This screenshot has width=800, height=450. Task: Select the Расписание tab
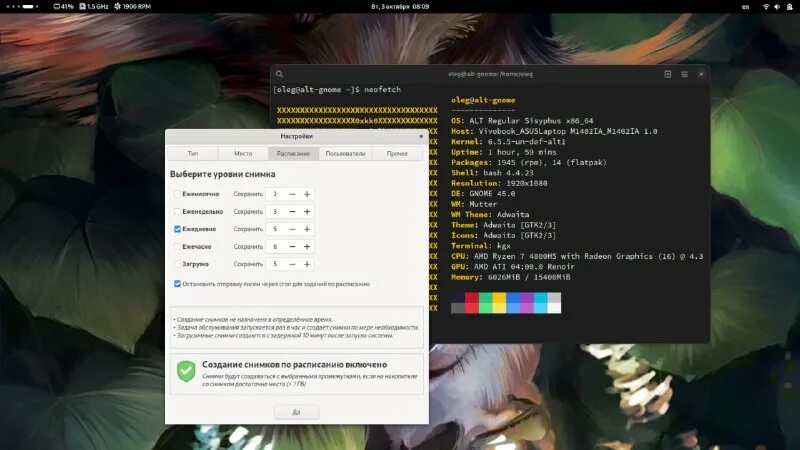293,154
